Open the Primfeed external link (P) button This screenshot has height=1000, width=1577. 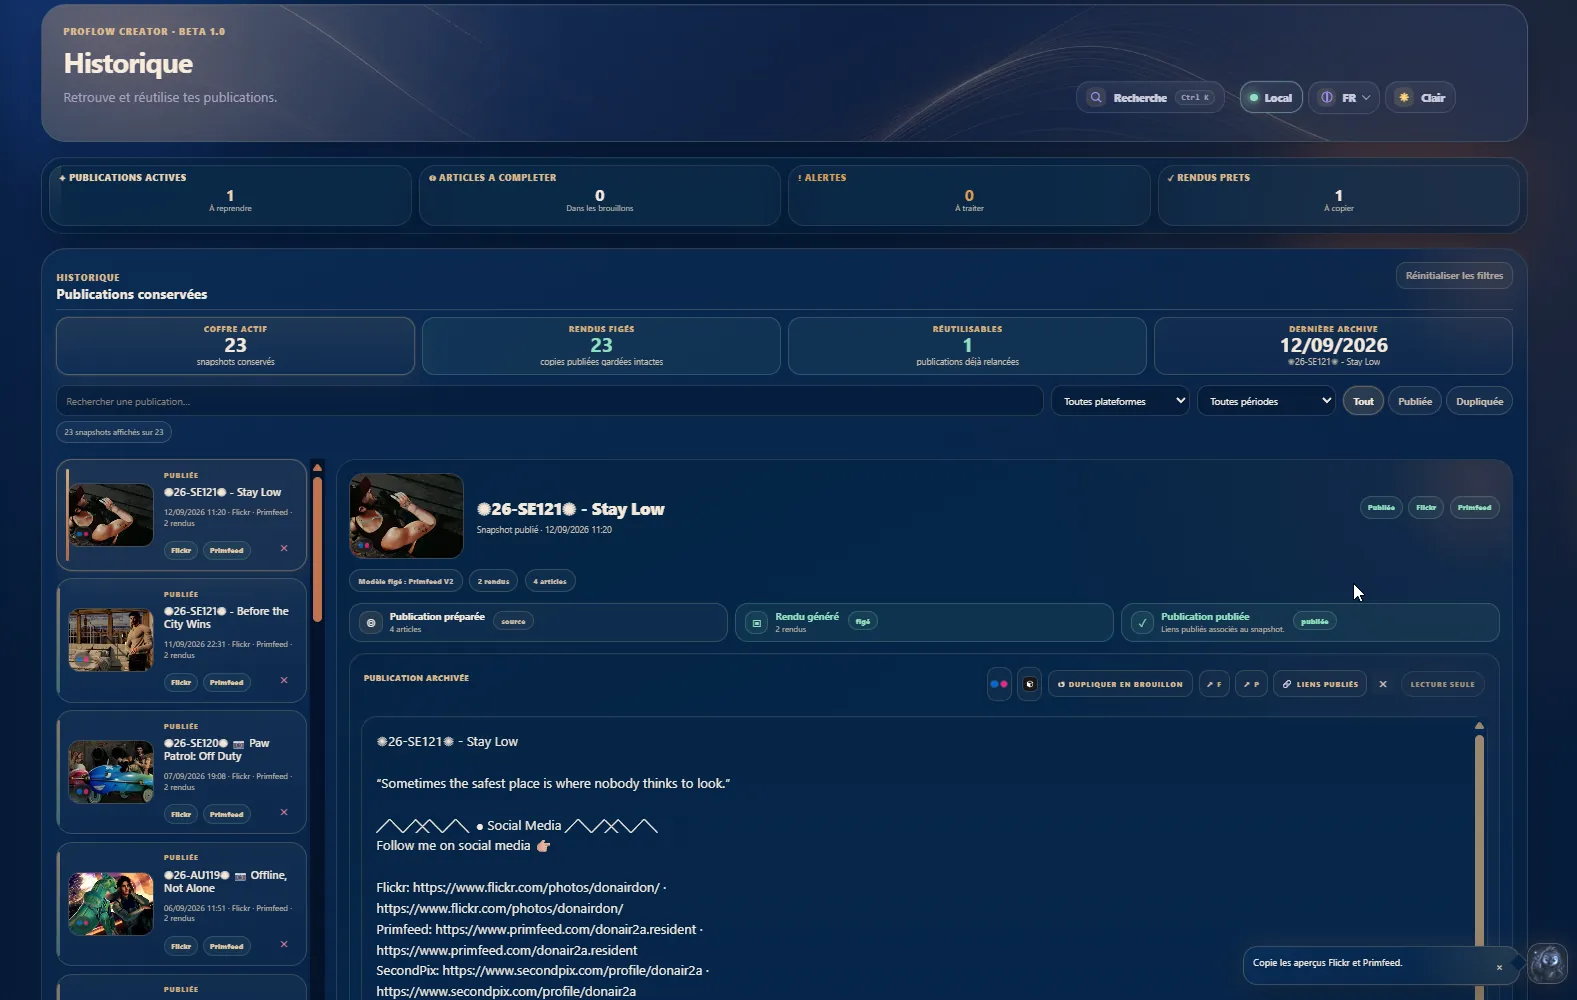coord(1251,684)
